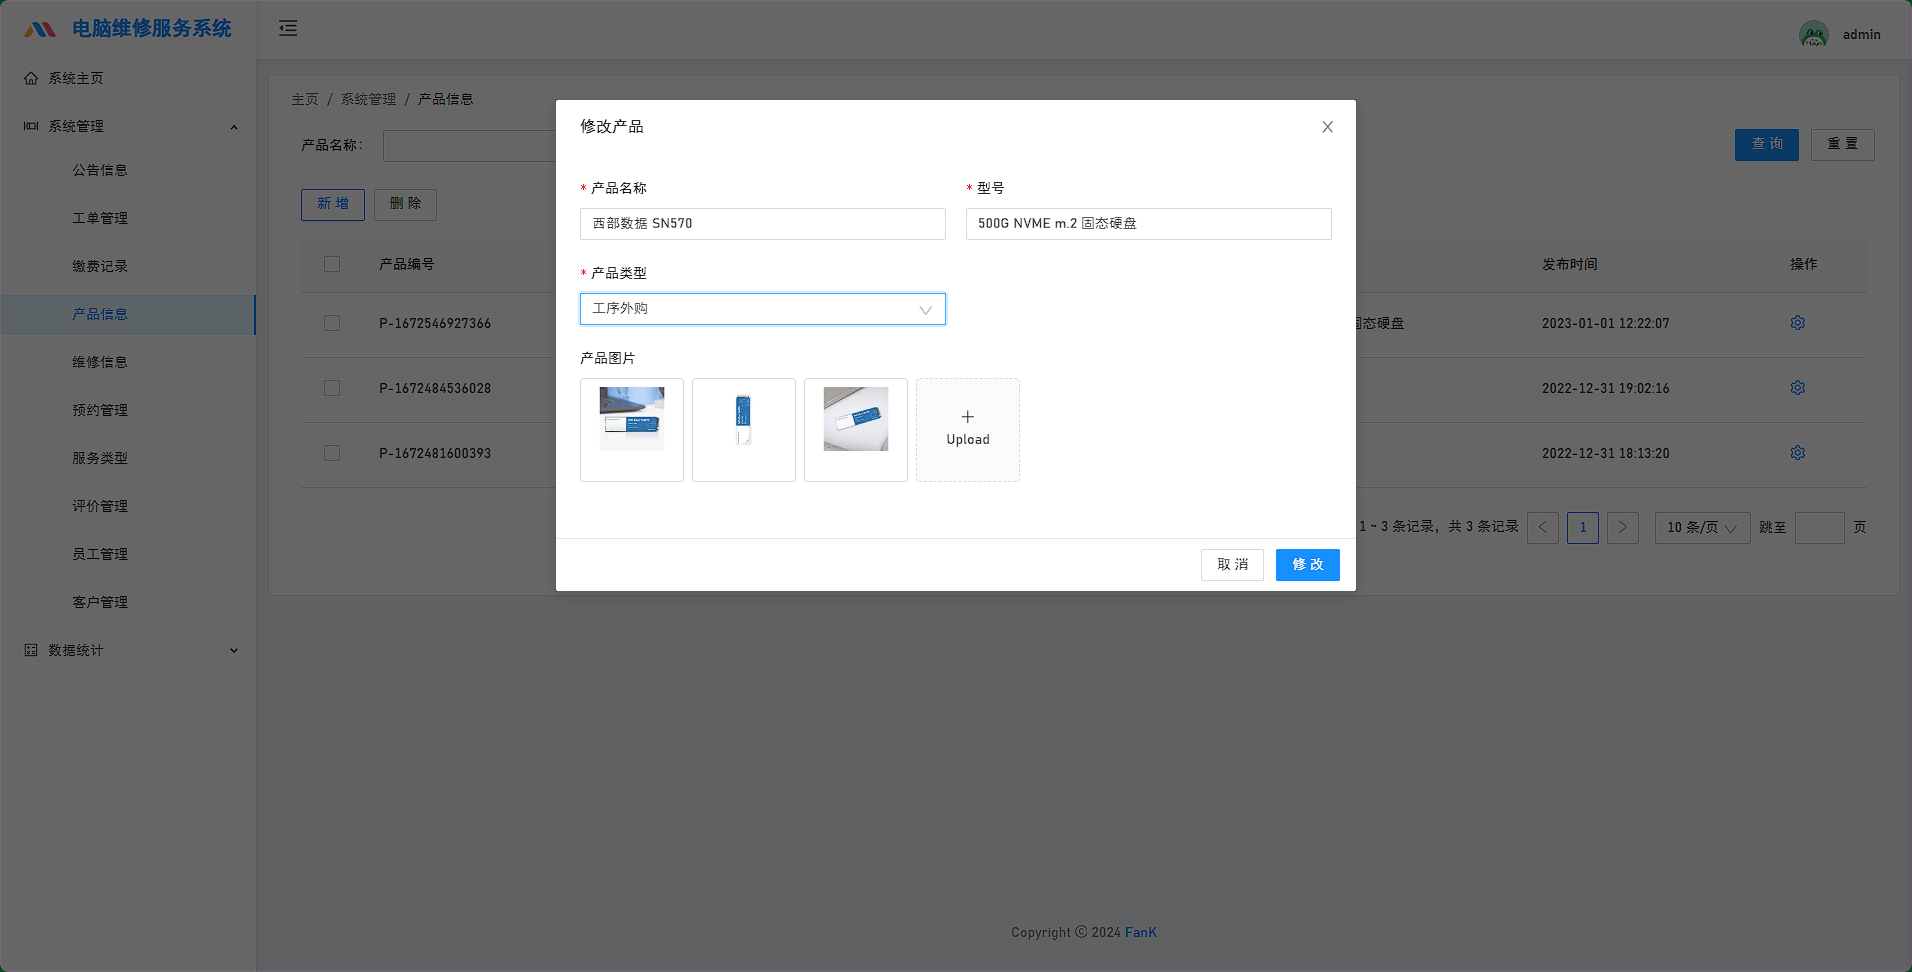
Task: Click the 系统管理 breadcrumb link
Action: tap(368, 99)
